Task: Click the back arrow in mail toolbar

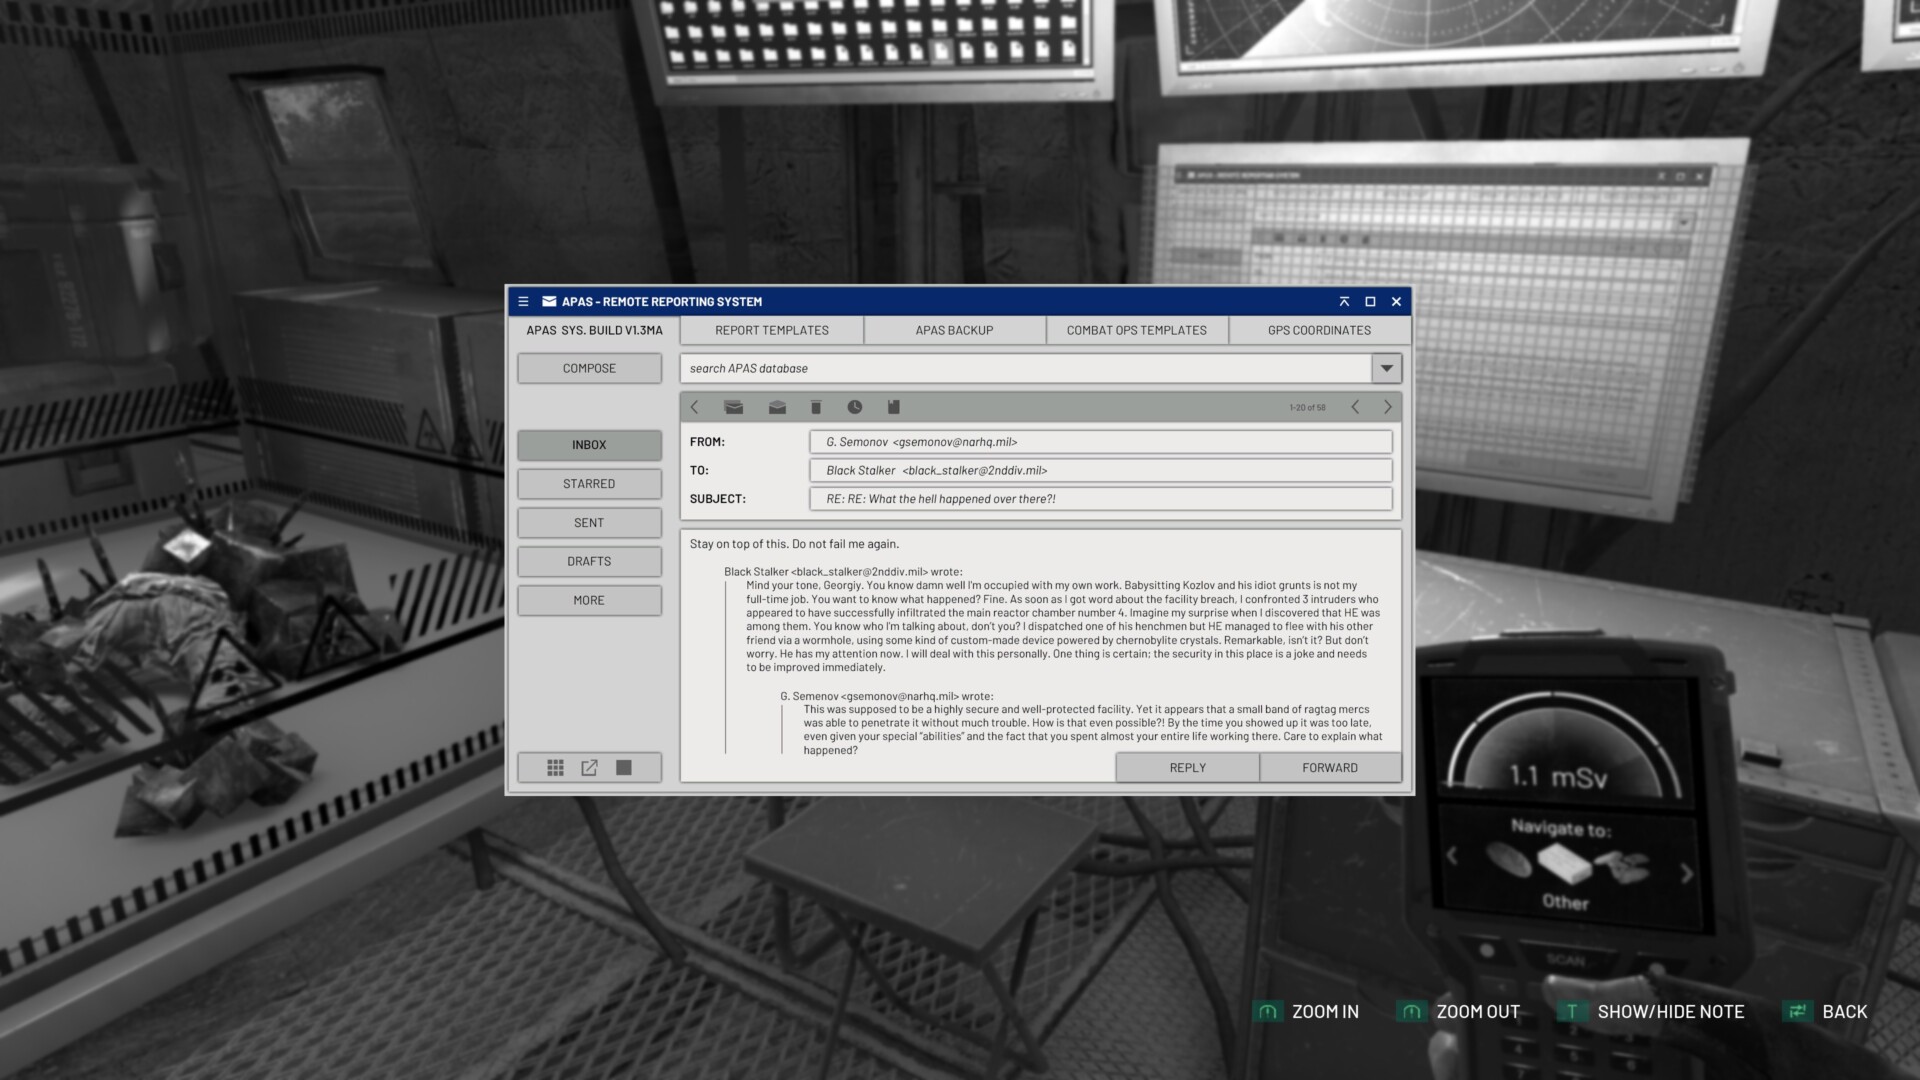Action: click(x=695, y=407)
